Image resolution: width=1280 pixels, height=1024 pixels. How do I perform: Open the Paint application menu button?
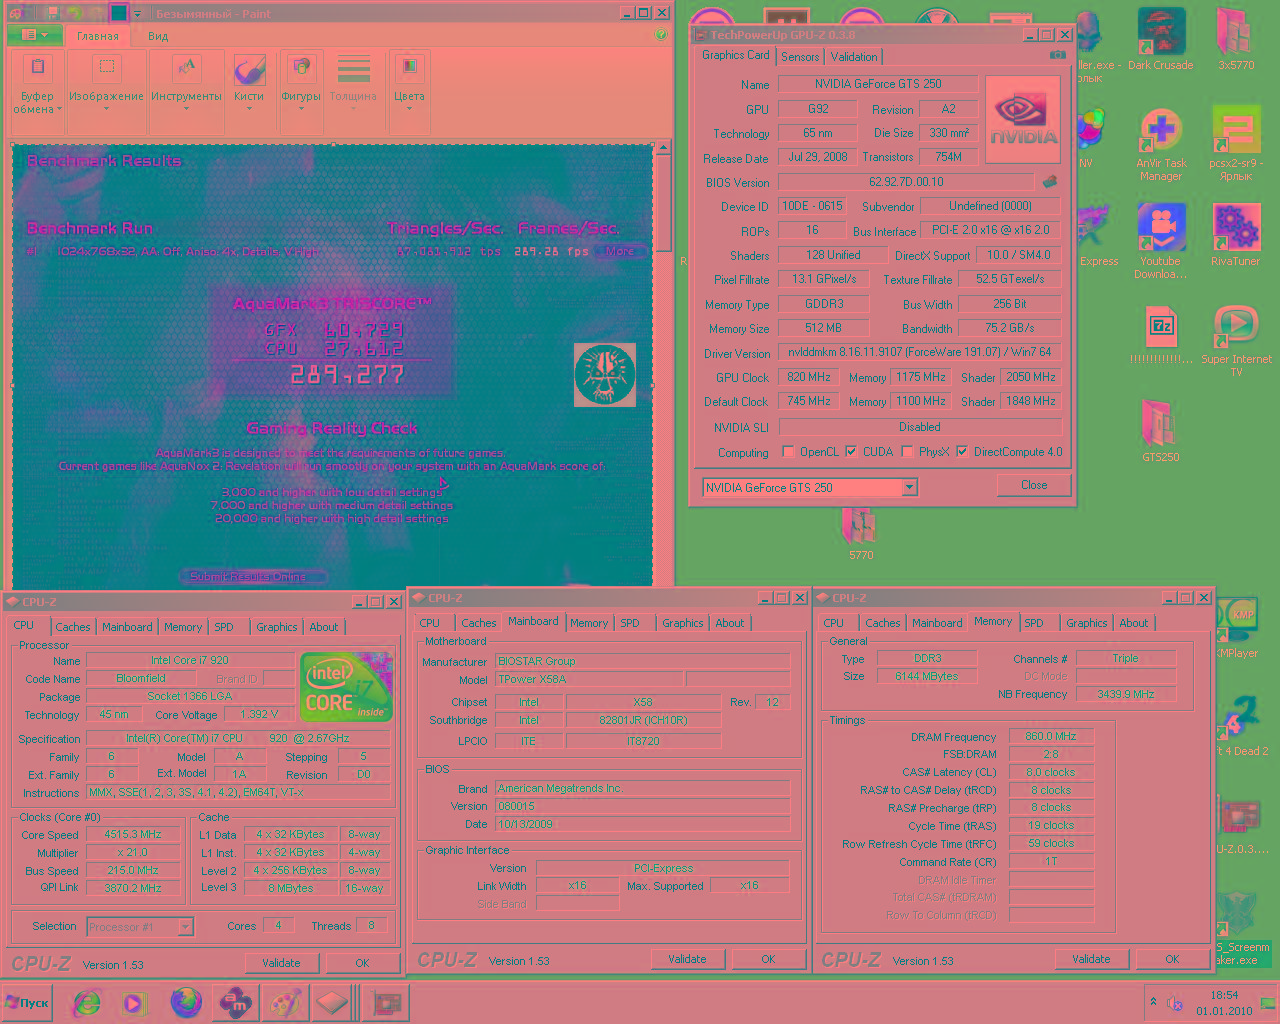pyautogui.click(x=34, y=35)
